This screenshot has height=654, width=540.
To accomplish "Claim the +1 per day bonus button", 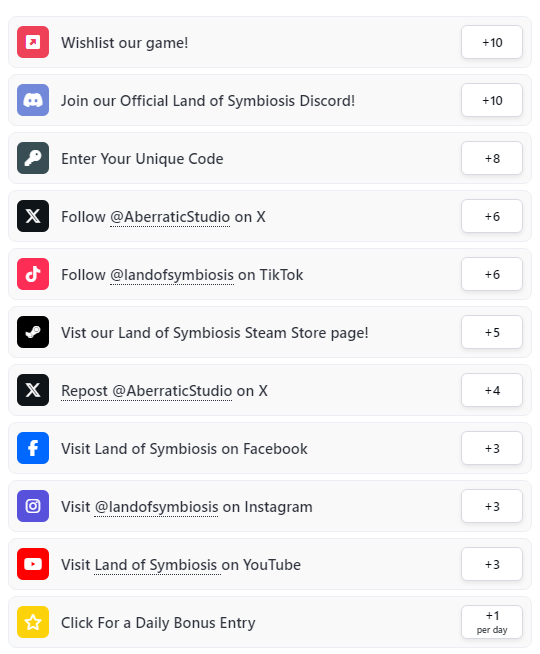I will pos(492,622).
